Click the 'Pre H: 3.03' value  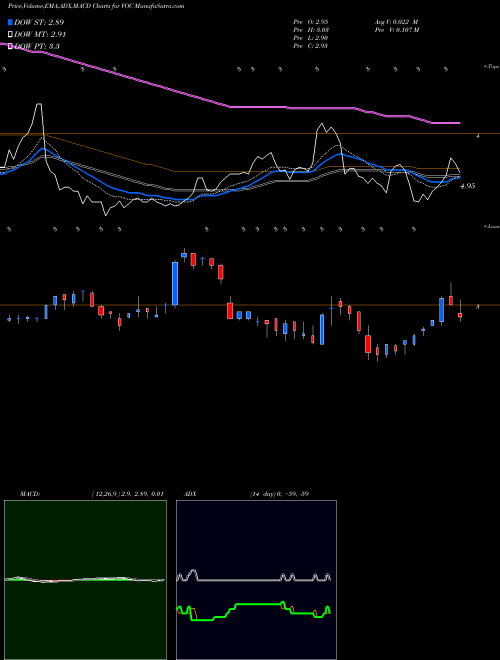[311, 30]
